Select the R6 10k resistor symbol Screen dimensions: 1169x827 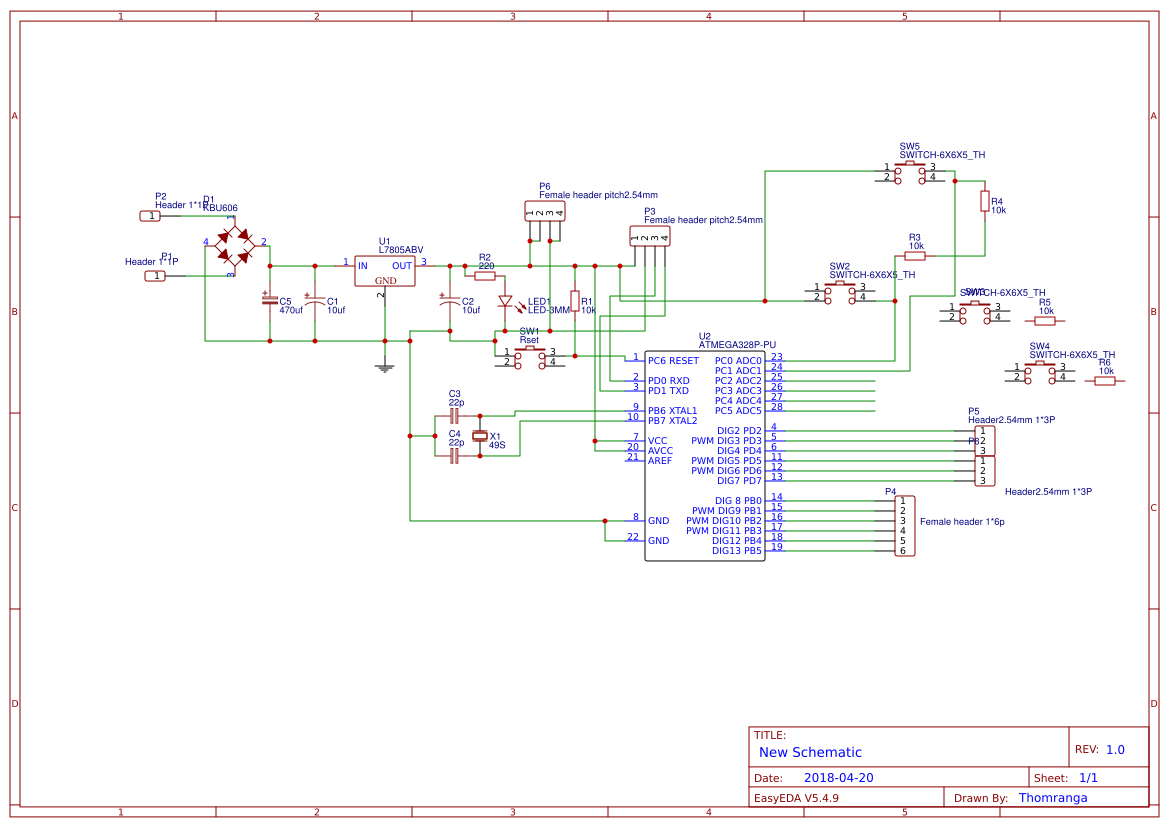(1105, 381)
